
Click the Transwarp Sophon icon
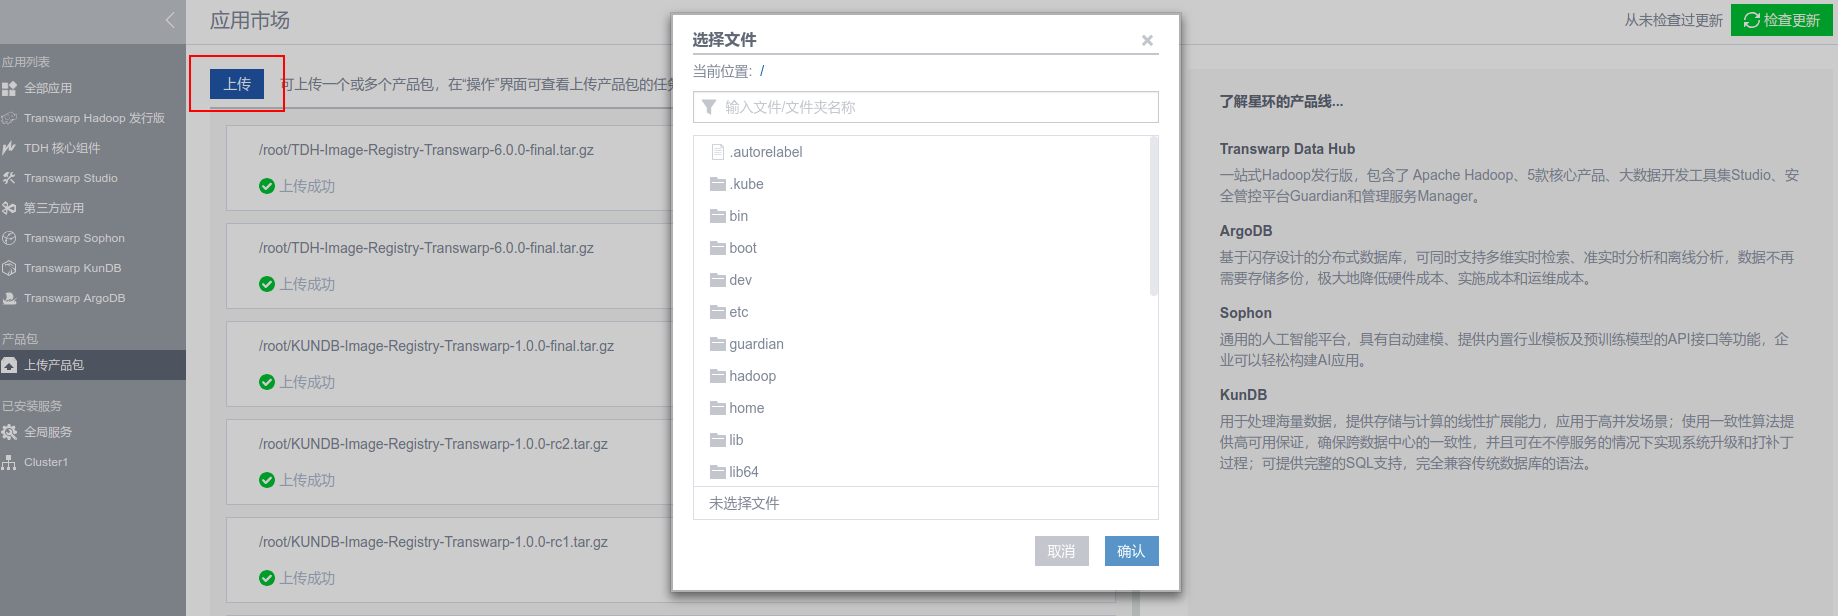pyautogui.click(x=9, y=238)
